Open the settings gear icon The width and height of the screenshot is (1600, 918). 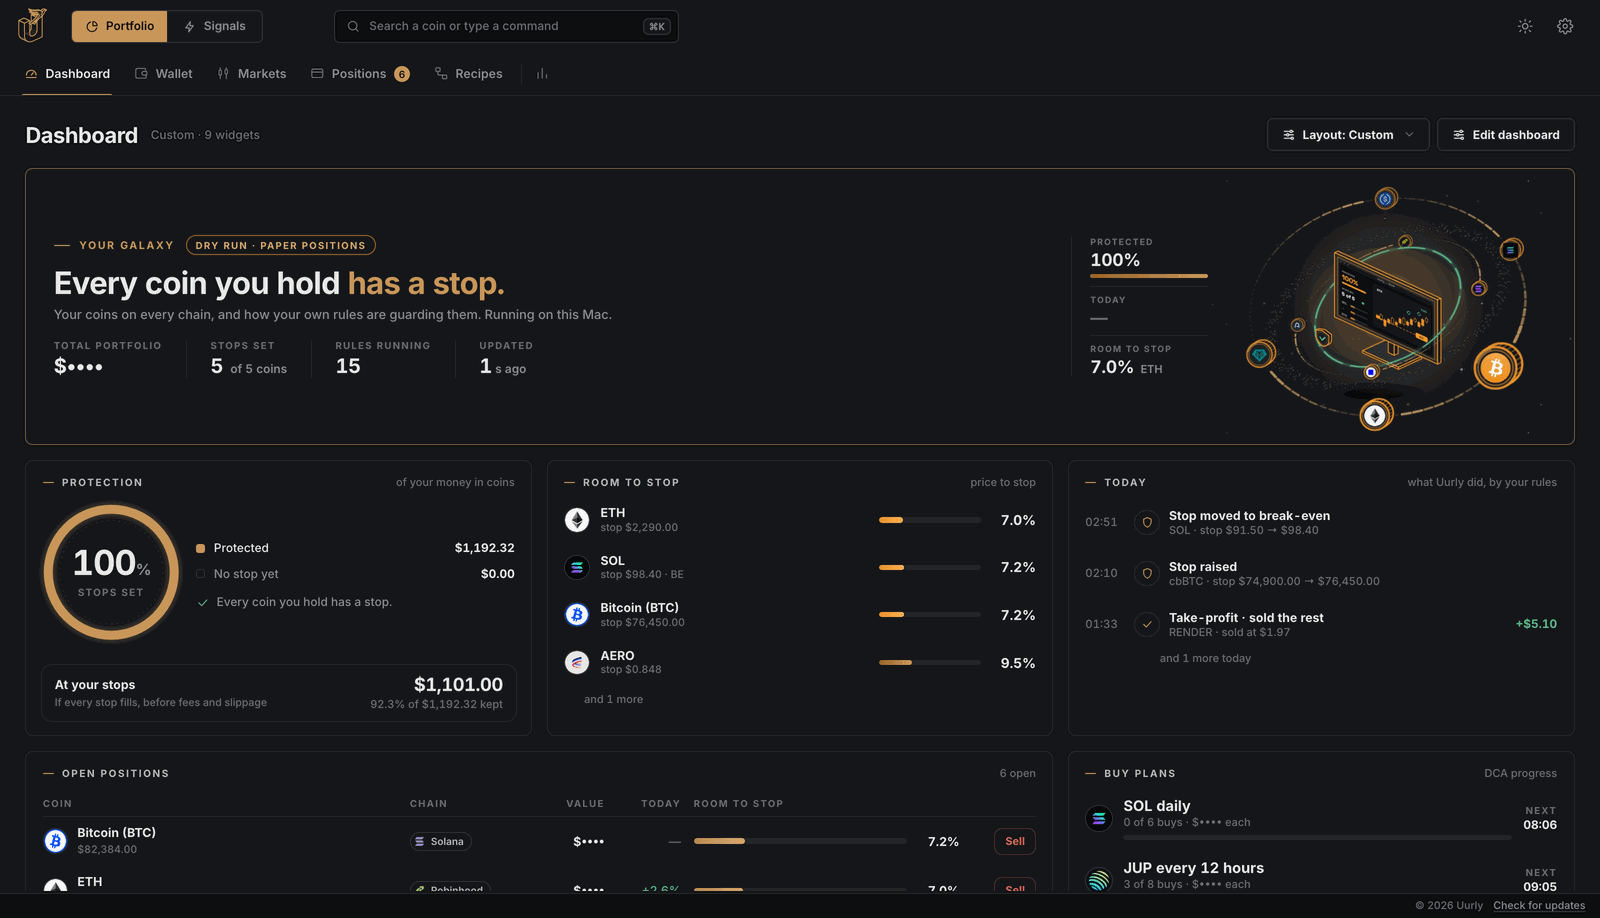(x=1565, y=26)
